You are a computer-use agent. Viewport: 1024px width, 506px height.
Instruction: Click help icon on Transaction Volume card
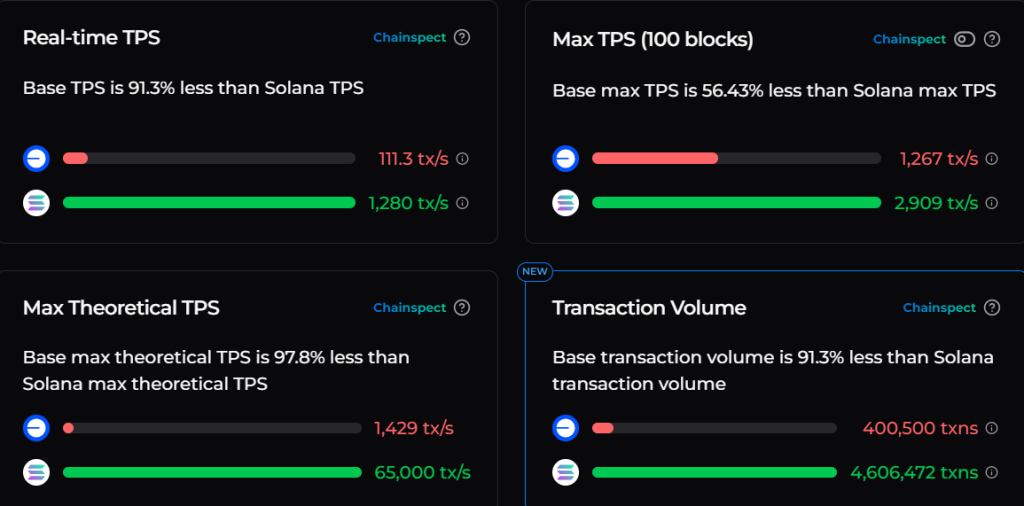point(991,308)
